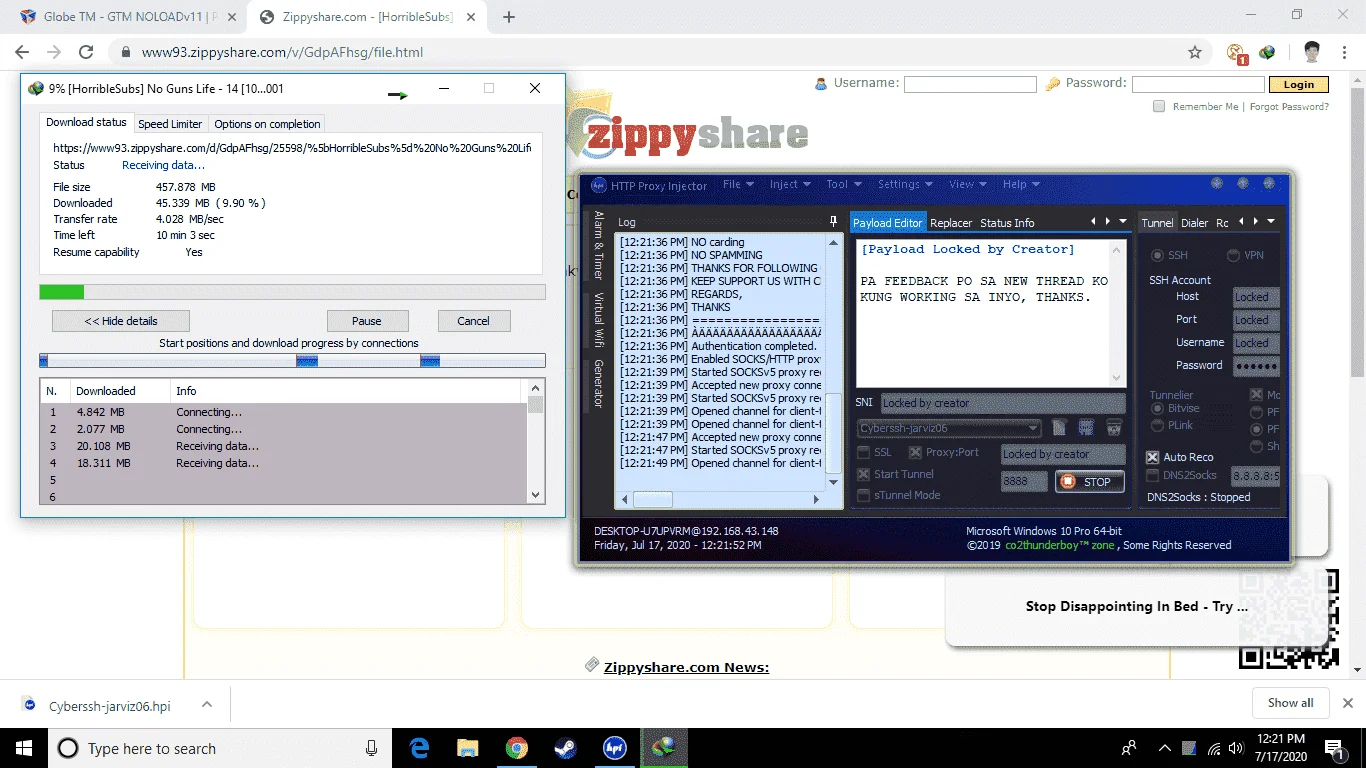Open Steam from the taskbar
The image size is (1366, 768).
point(565,748)
